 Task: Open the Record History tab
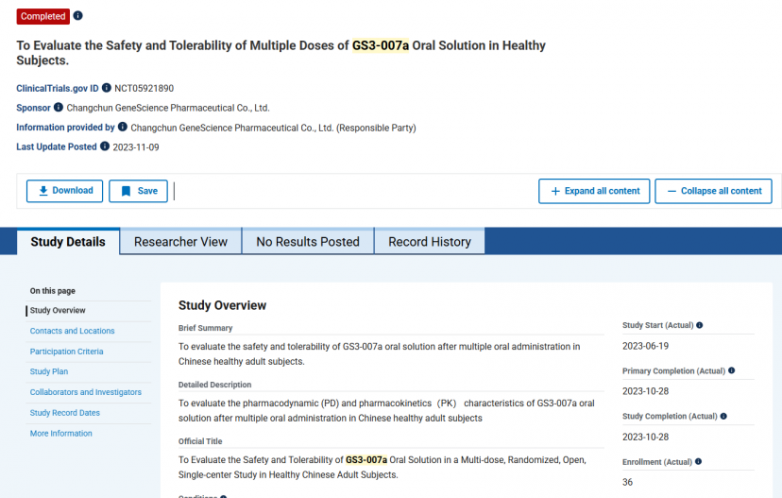[429, 242]
